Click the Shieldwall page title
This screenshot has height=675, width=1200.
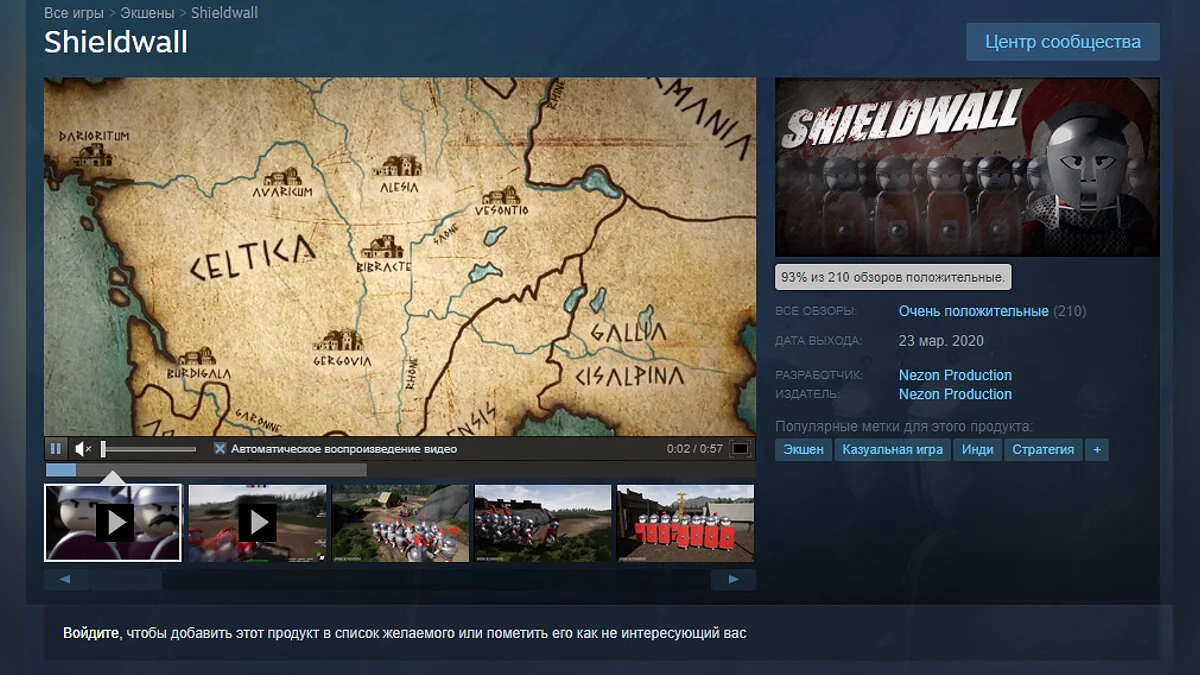115,42
